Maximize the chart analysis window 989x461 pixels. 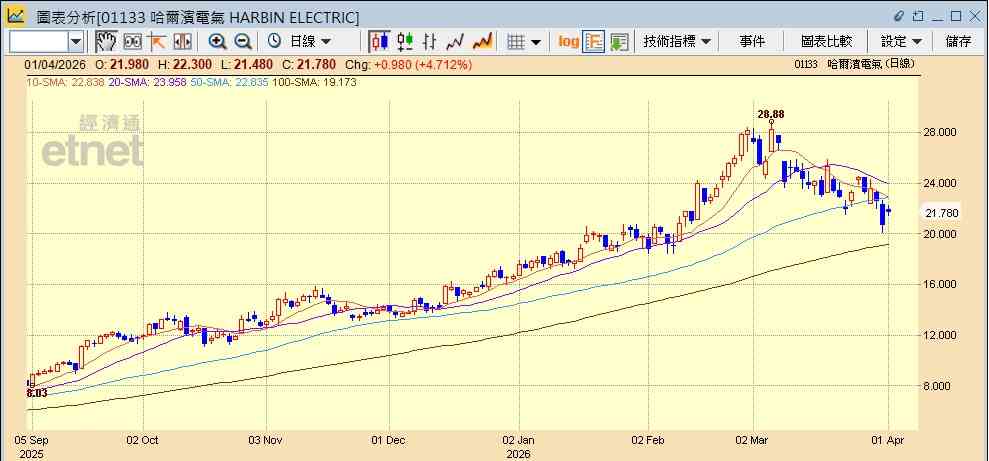tap(956, 16)
